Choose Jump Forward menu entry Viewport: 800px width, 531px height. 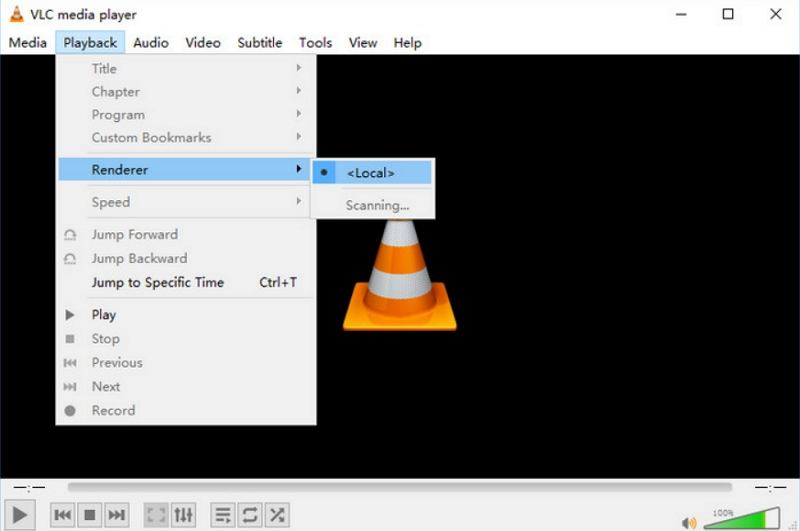[186, 235]
